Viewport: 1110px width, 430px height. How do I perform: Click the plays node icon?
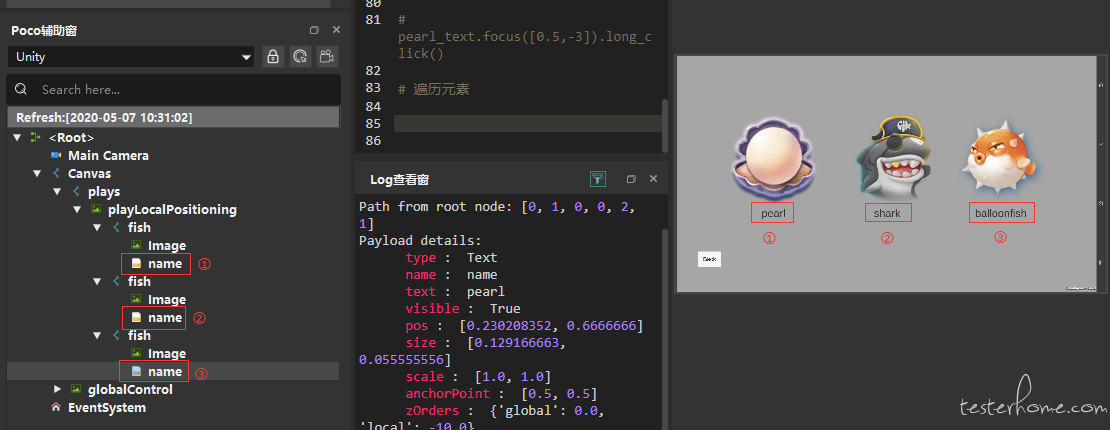pyautogui.click(x=76, y=191)
